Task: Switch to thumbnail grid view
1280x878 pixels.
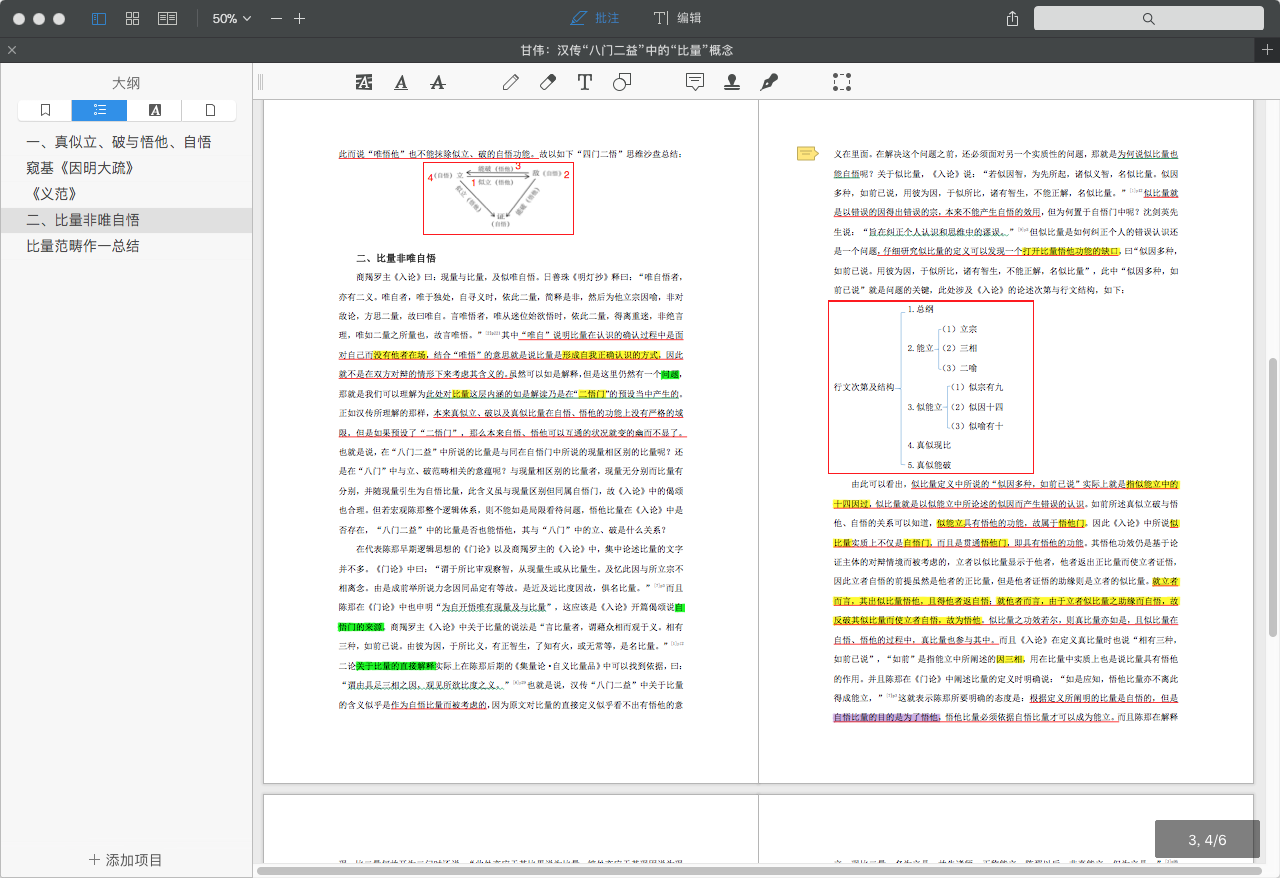Action: pyautogui.click(x=133, y=18)
